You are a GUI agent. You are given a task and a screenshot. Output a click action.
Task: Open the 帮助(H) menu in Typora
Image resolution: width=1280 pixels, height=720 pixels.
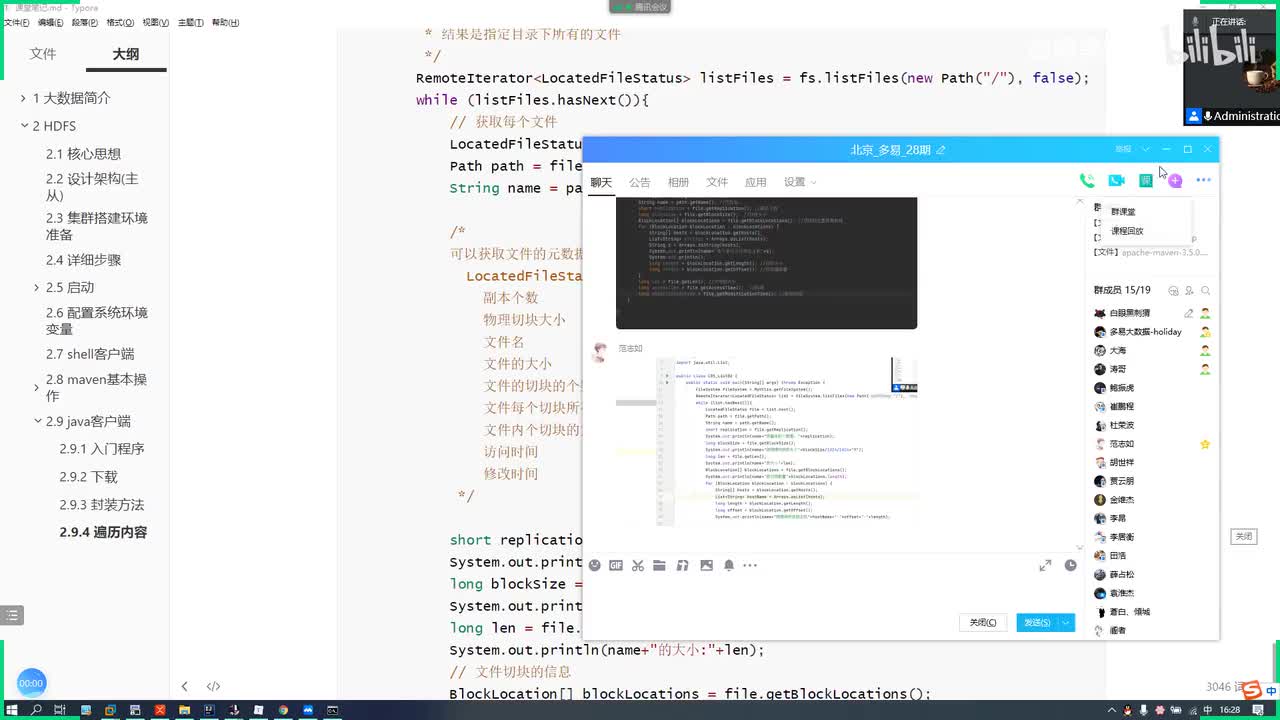225,22
